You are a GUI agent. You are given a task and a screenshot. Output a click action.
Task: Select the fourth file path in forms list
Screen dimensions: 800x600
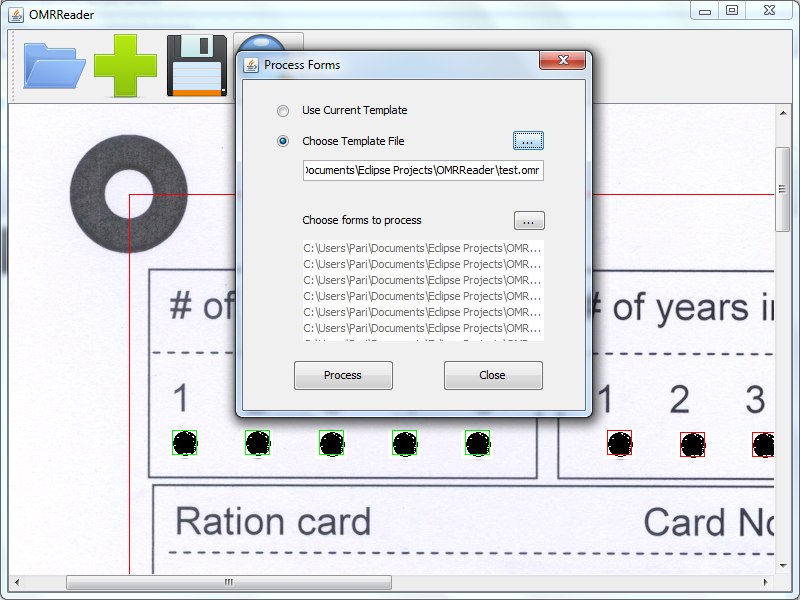point(422,296)
